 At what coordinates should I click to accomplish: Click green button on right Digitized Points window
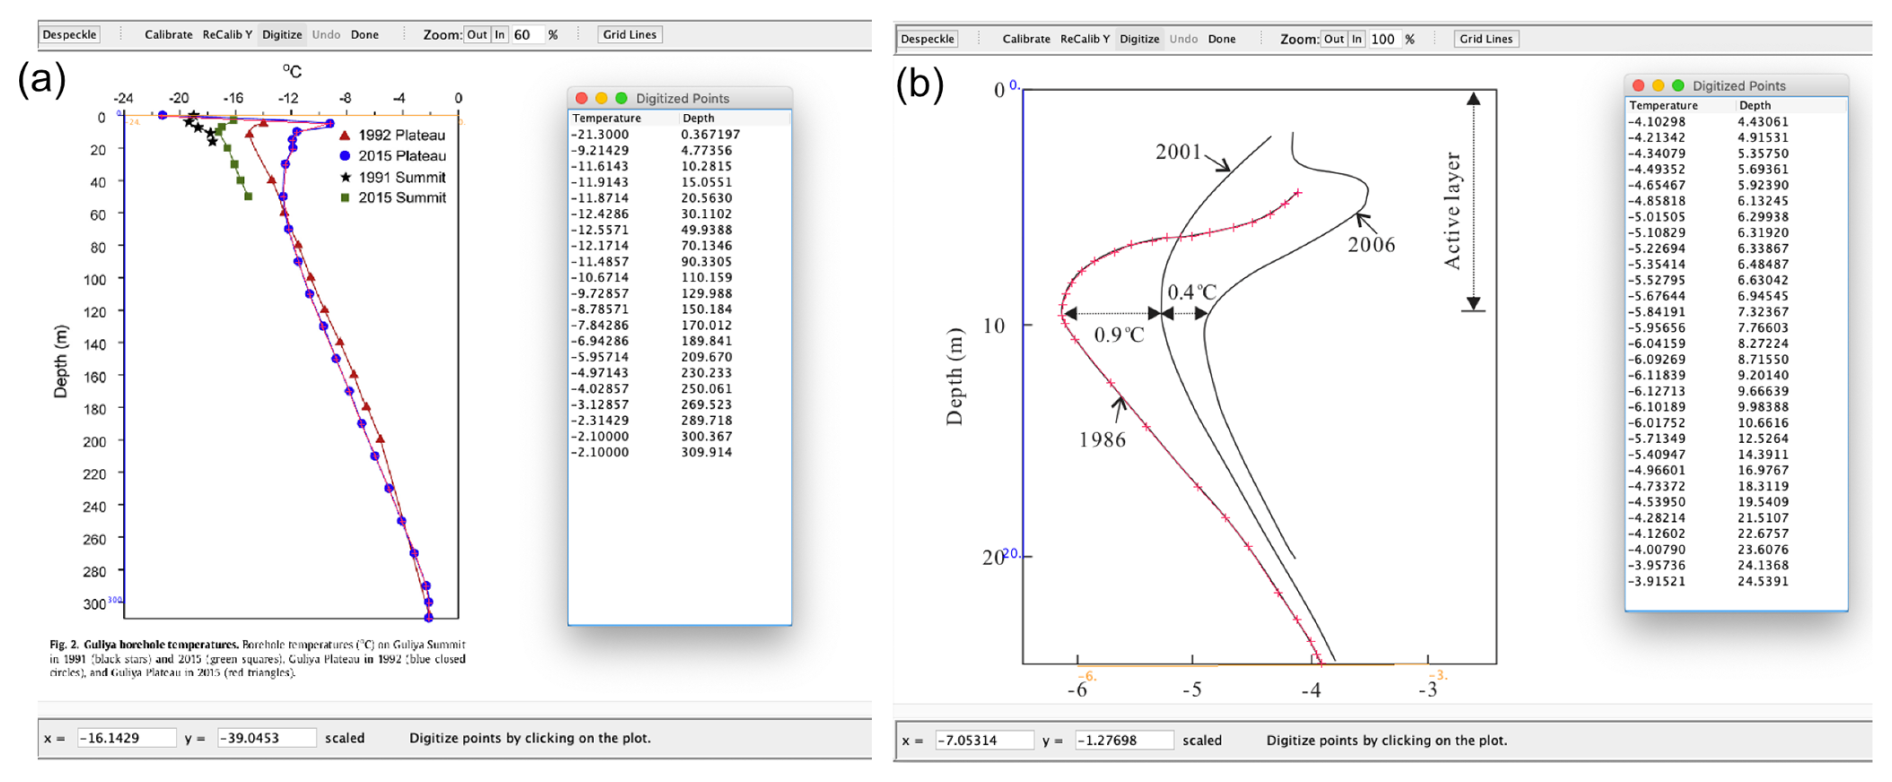coord(1678,86)
